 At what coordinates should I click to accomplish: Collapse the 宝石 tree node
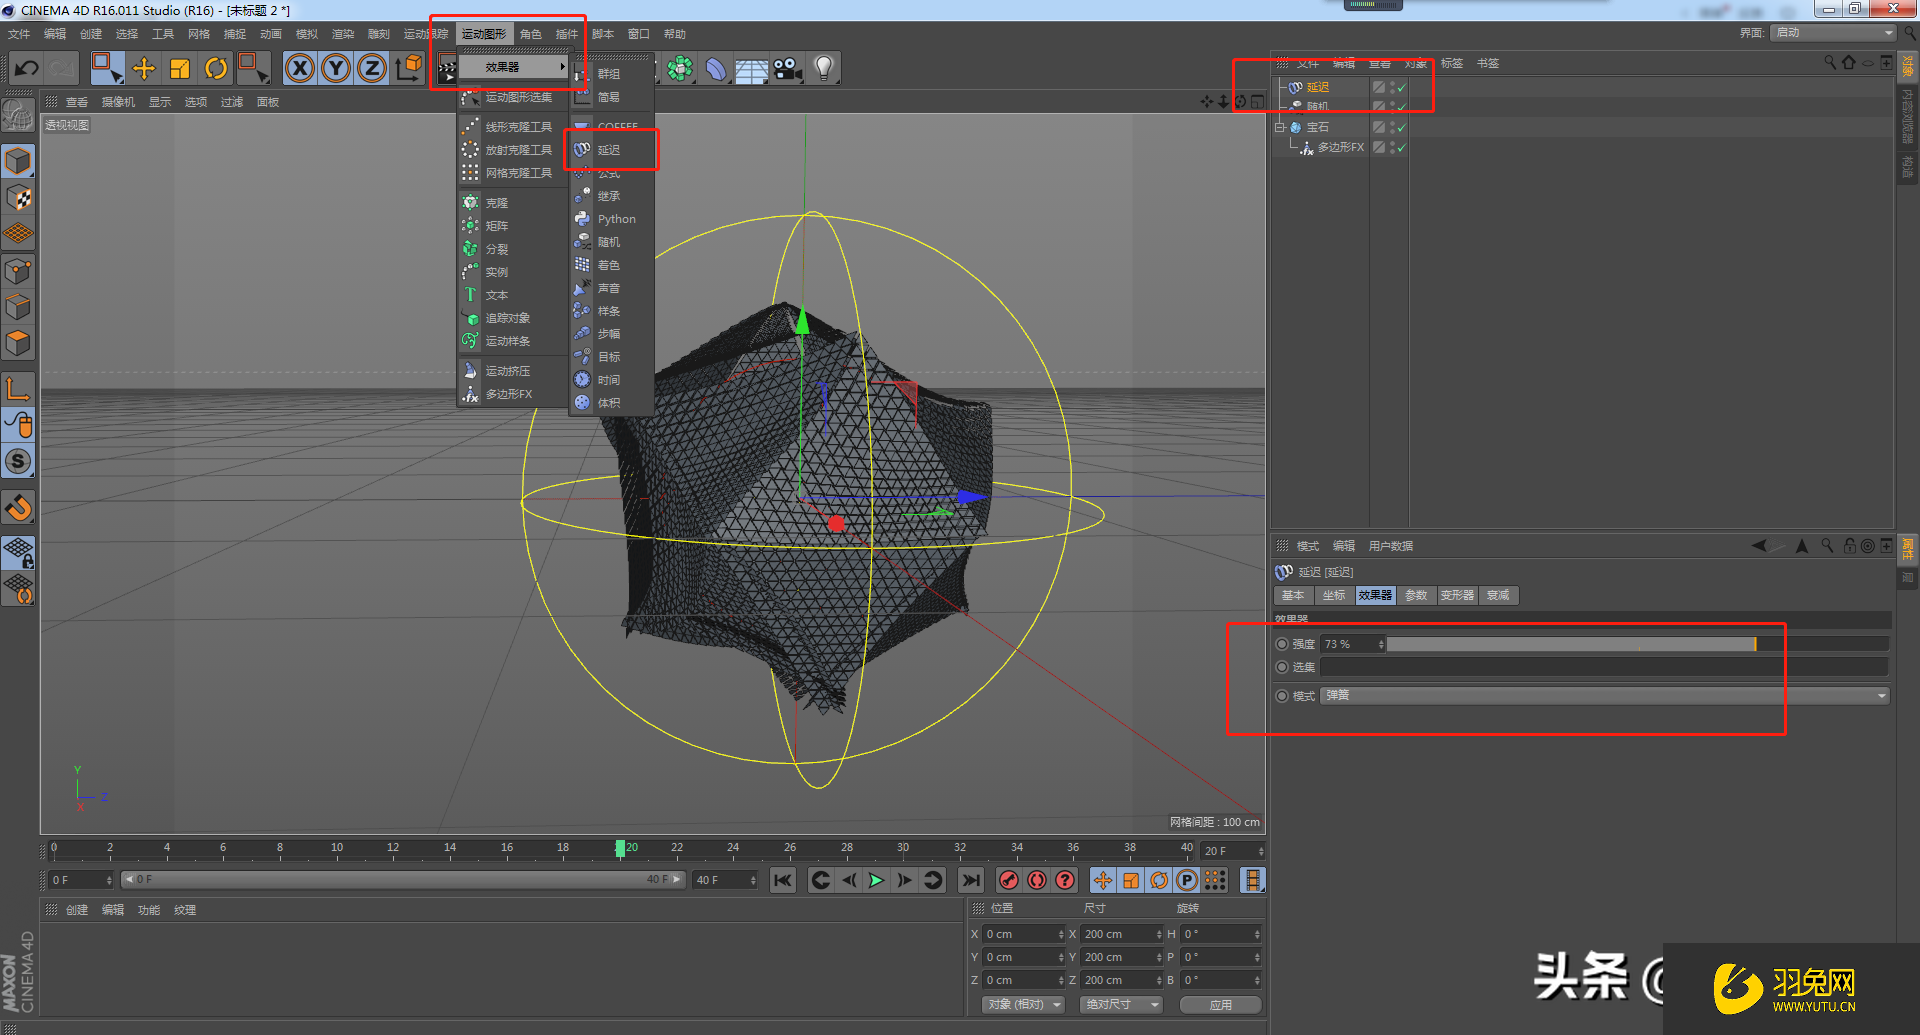click(x=1279, y=127)
